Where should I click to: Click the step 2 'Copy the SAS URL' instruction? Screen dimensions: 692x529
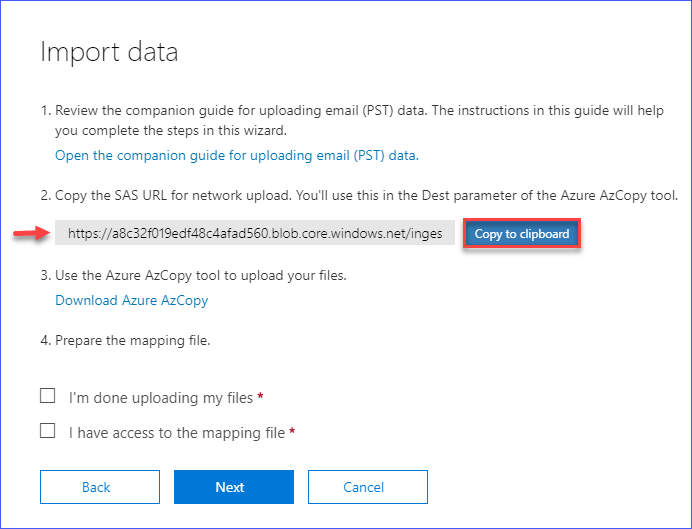[x=359, y=195]
